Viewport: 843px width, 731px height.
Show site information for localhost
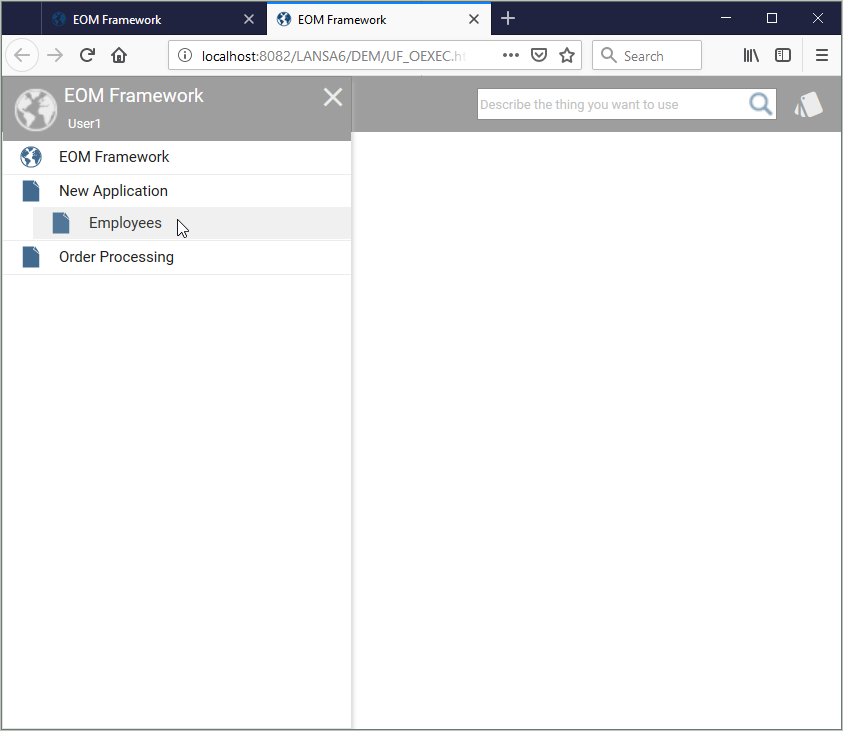(x=184, y=55)
